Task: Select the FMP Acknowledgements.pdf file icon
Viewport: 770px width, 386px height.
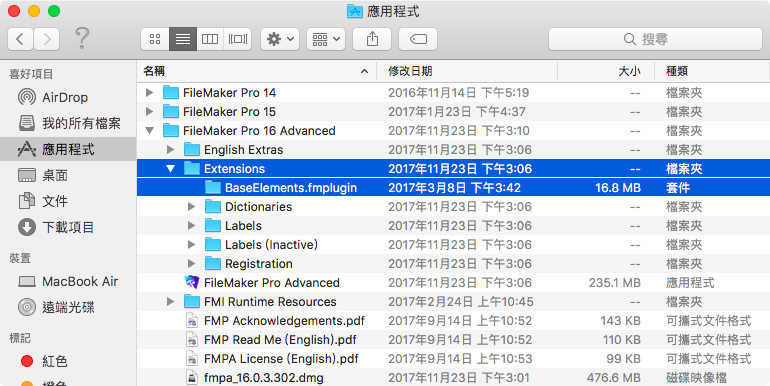Action: (192, 321)
